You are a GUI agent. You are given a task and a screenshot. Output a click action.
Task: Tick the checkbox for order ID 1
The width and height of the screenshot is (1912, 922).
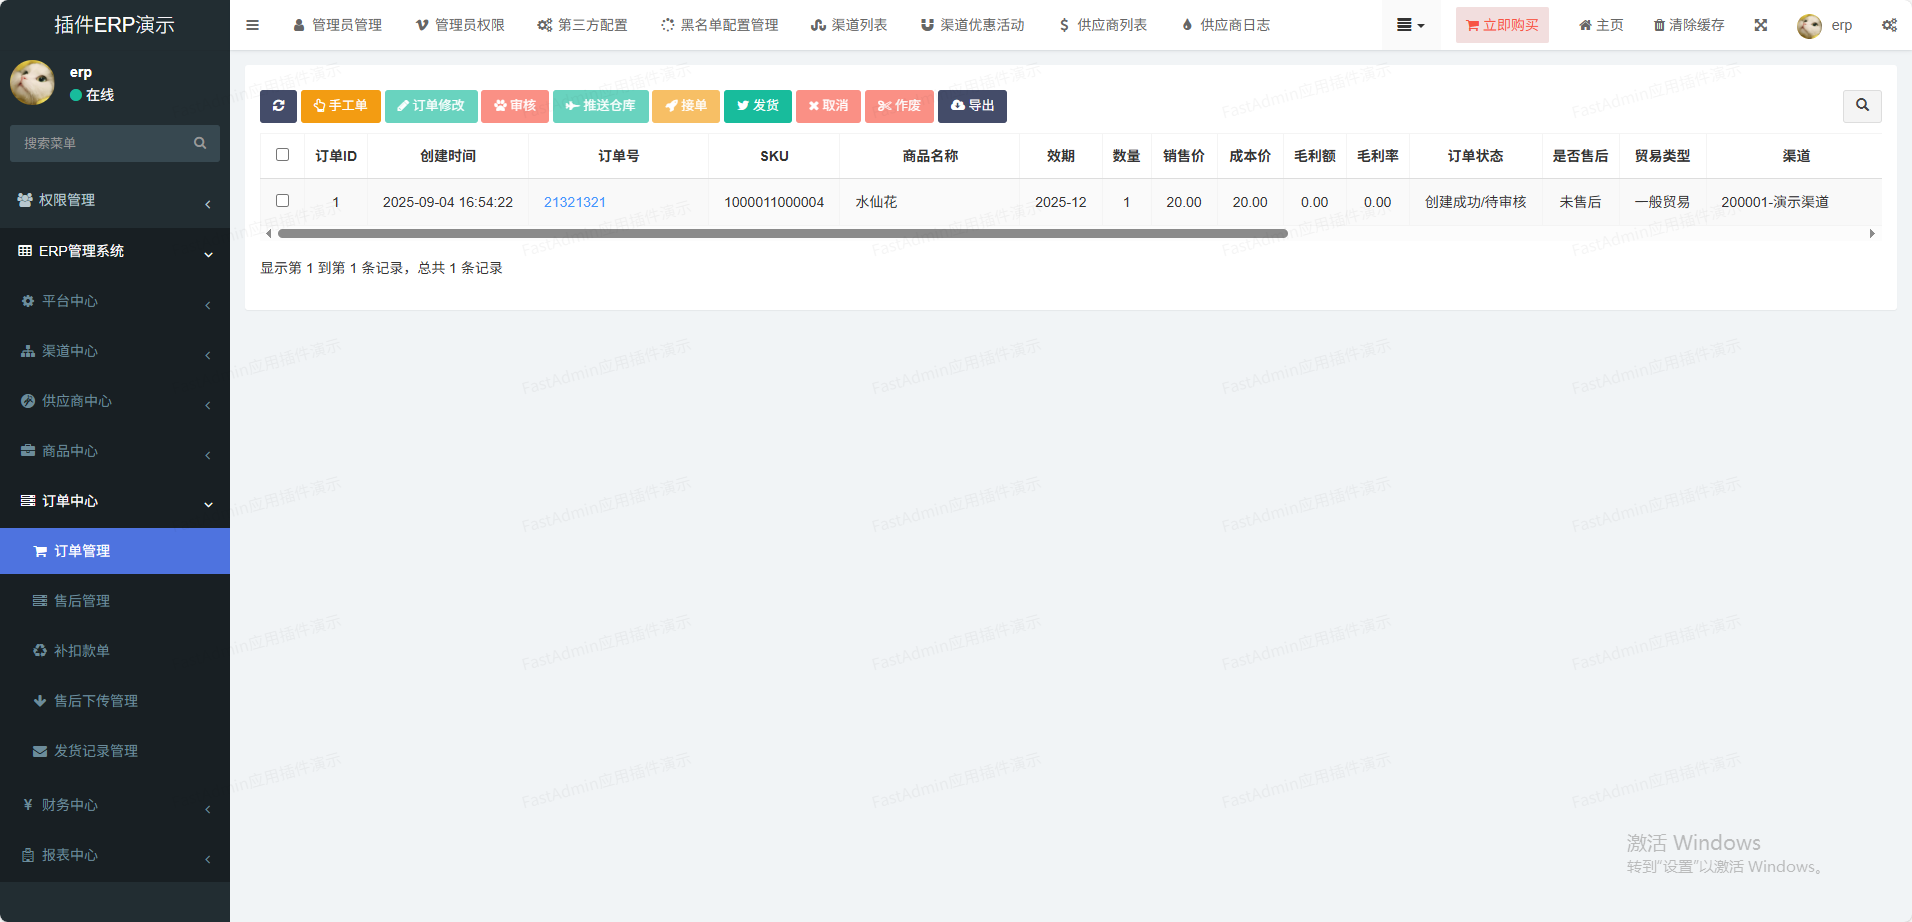(282, 201)
